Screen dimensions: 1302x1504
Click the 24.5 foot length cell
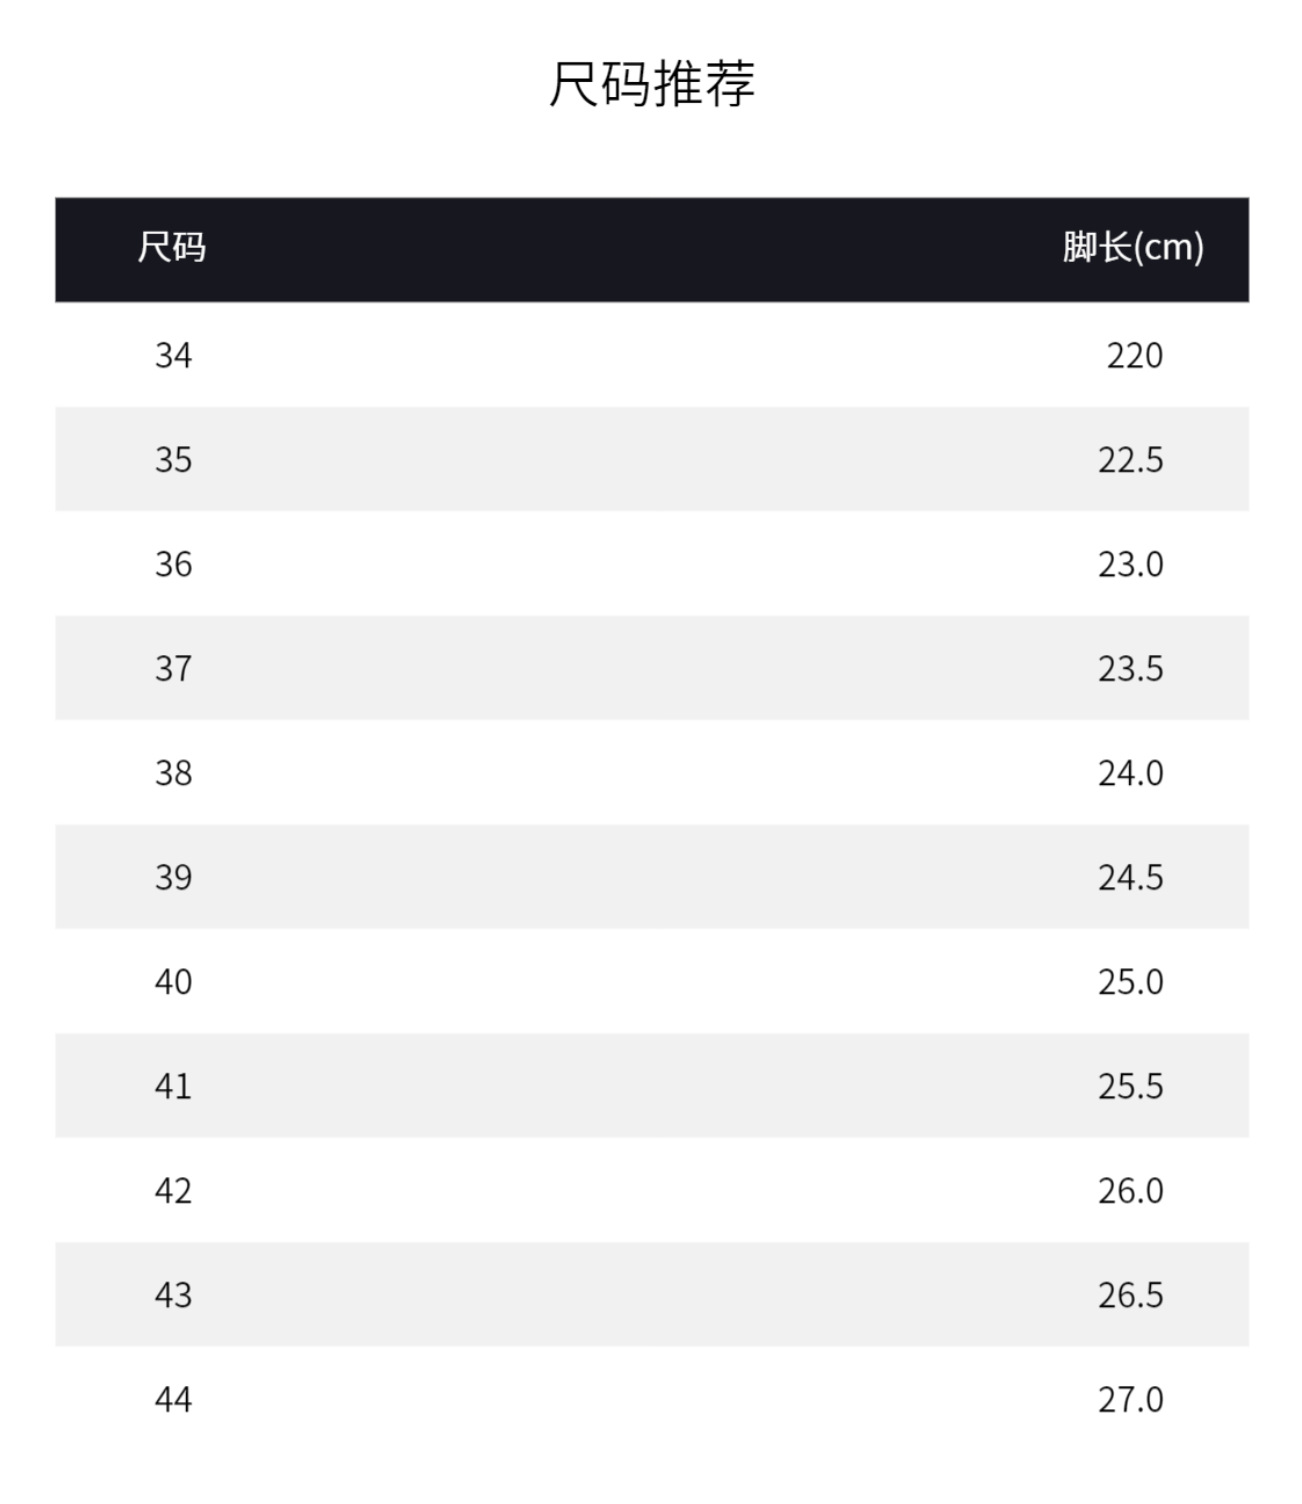[1130, 877]
